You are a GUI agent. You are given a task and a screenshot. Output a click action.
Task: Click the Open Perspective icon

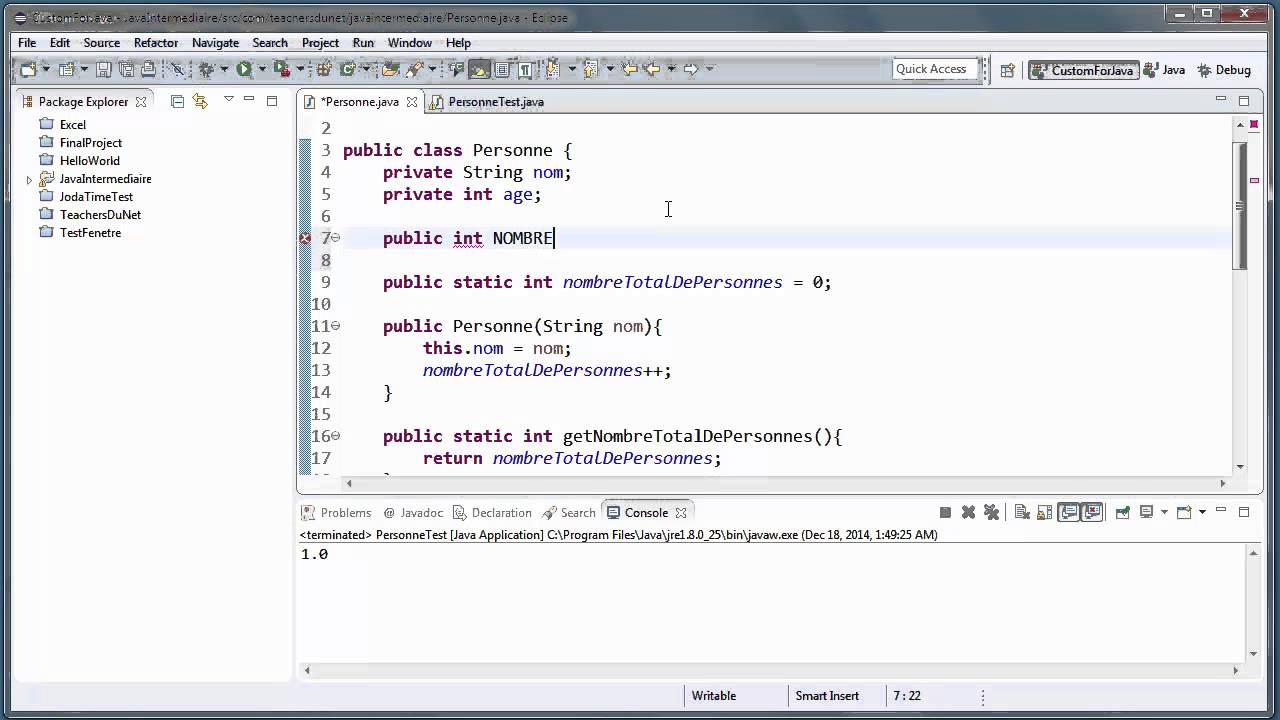click(x=1007, y=70)
